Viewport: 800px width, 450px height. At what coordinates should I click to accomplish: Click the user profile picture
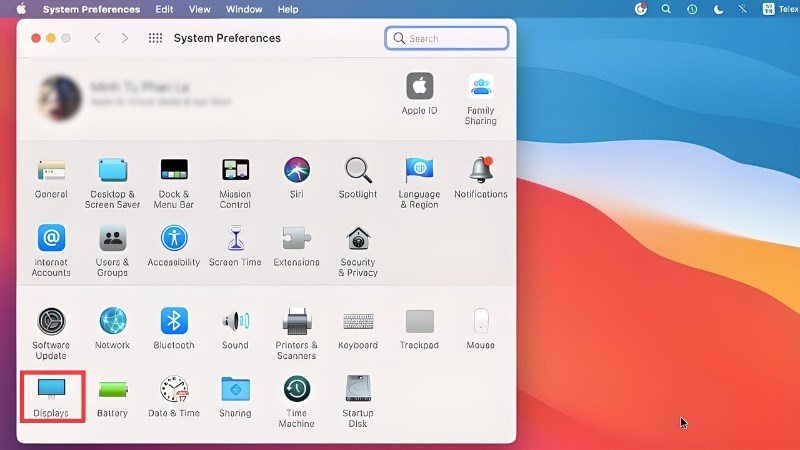click(59, 97)
